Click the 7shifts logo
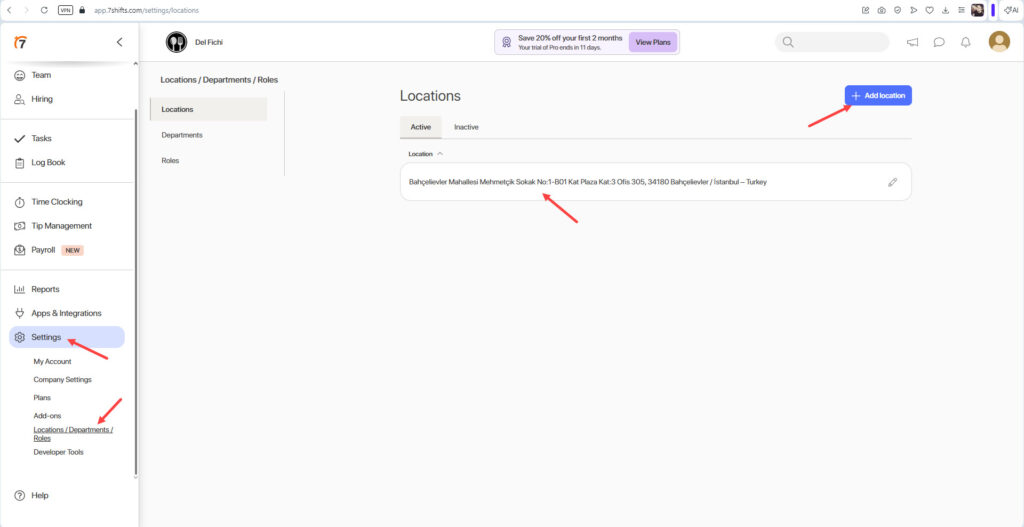Screen dimensions: 1024x527 coord(20,42)
